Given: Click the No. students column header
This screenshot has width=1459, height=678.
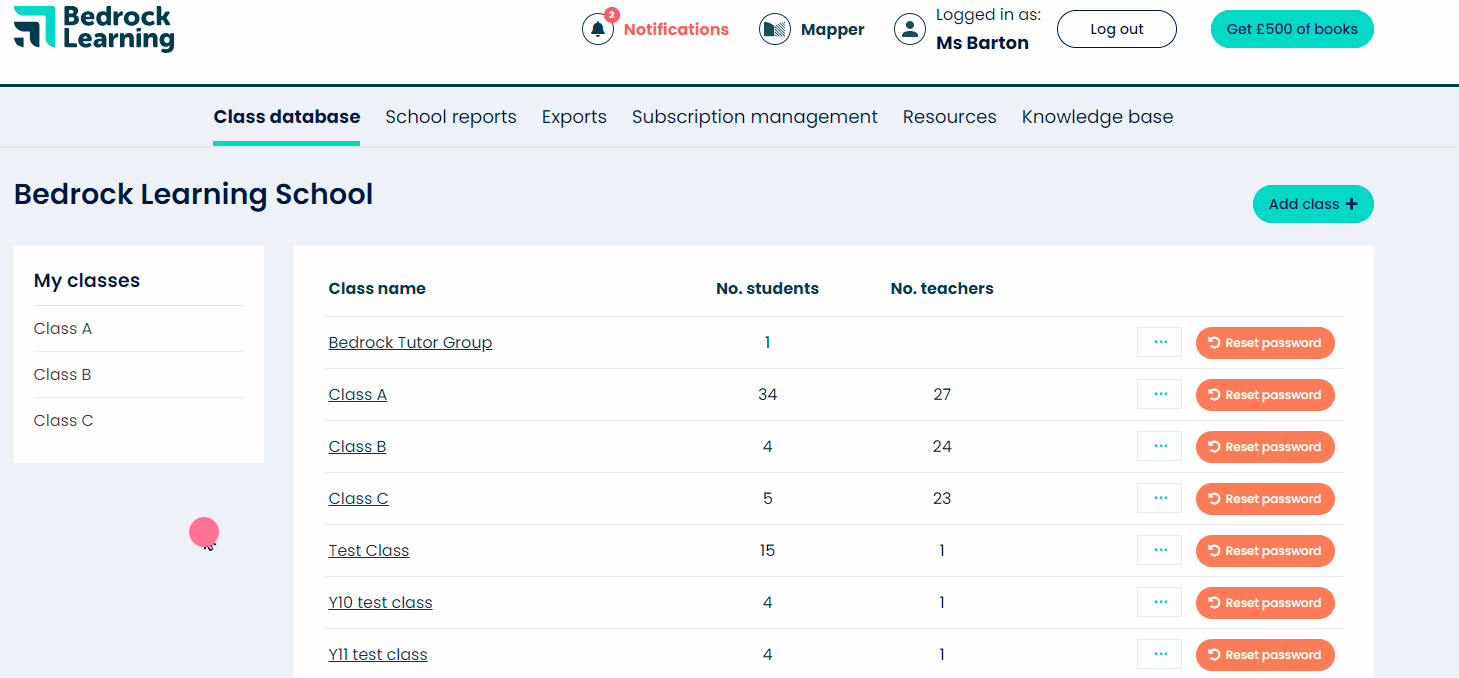Looking at the screenshot, I should pos(767,289).
